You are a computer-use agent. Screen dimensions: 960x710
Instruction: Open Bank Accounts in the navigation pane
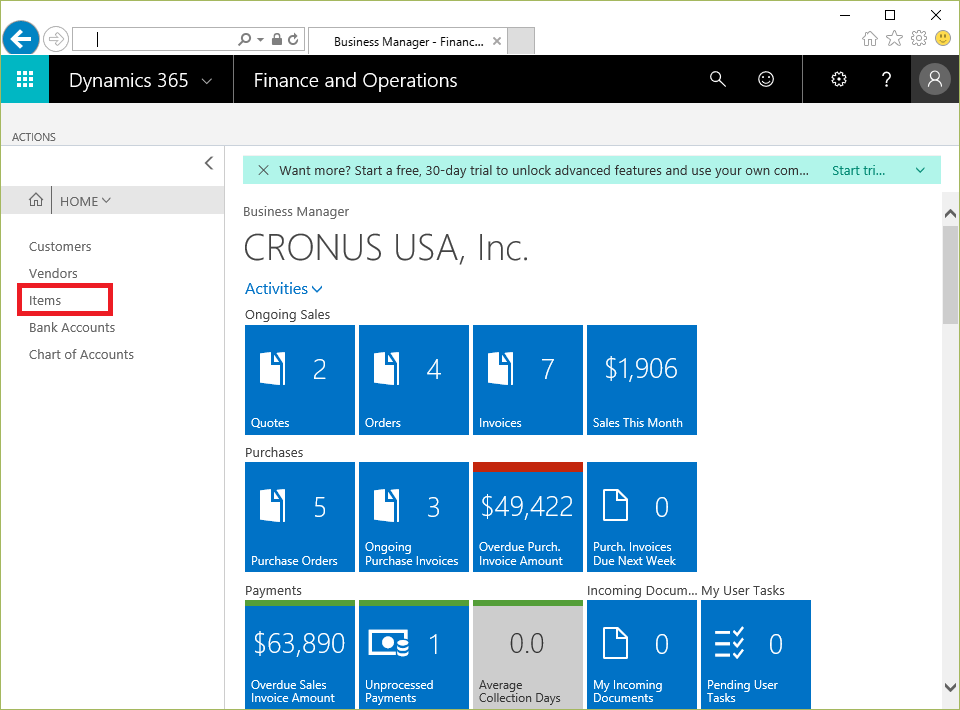click(72, 327)
